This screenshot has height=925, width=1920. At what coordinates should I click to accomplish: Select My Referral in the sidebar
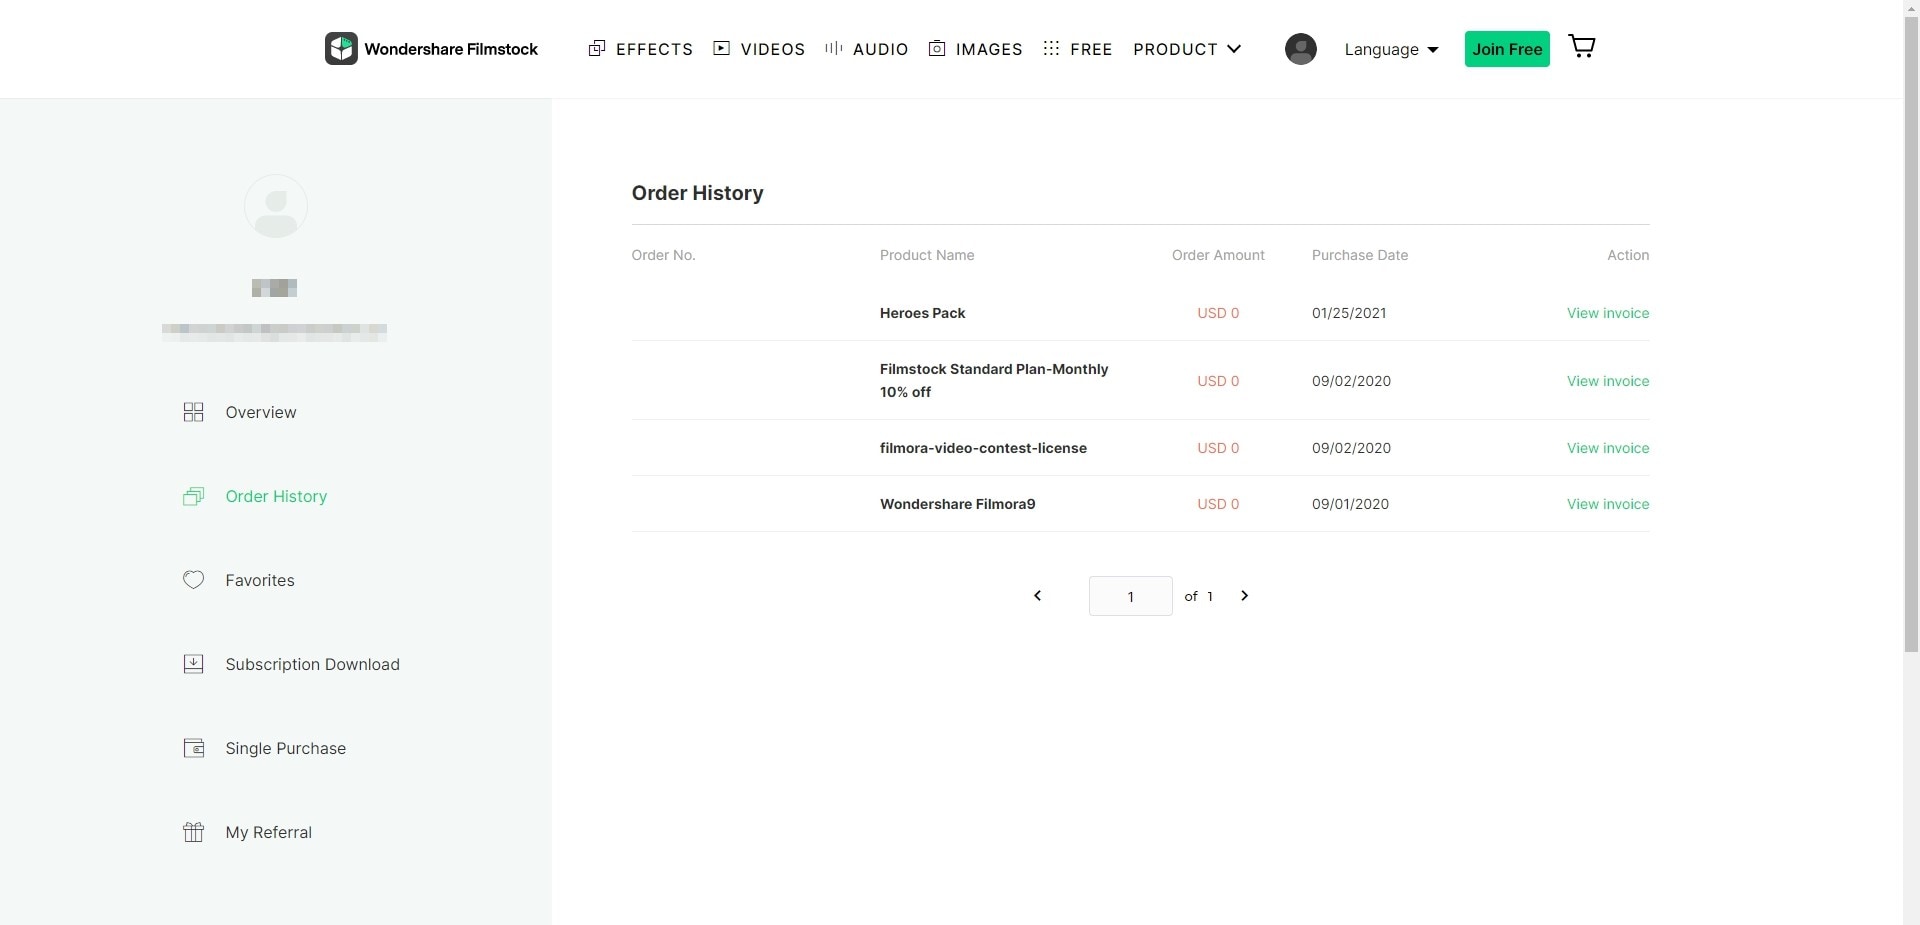coord(268,832)
